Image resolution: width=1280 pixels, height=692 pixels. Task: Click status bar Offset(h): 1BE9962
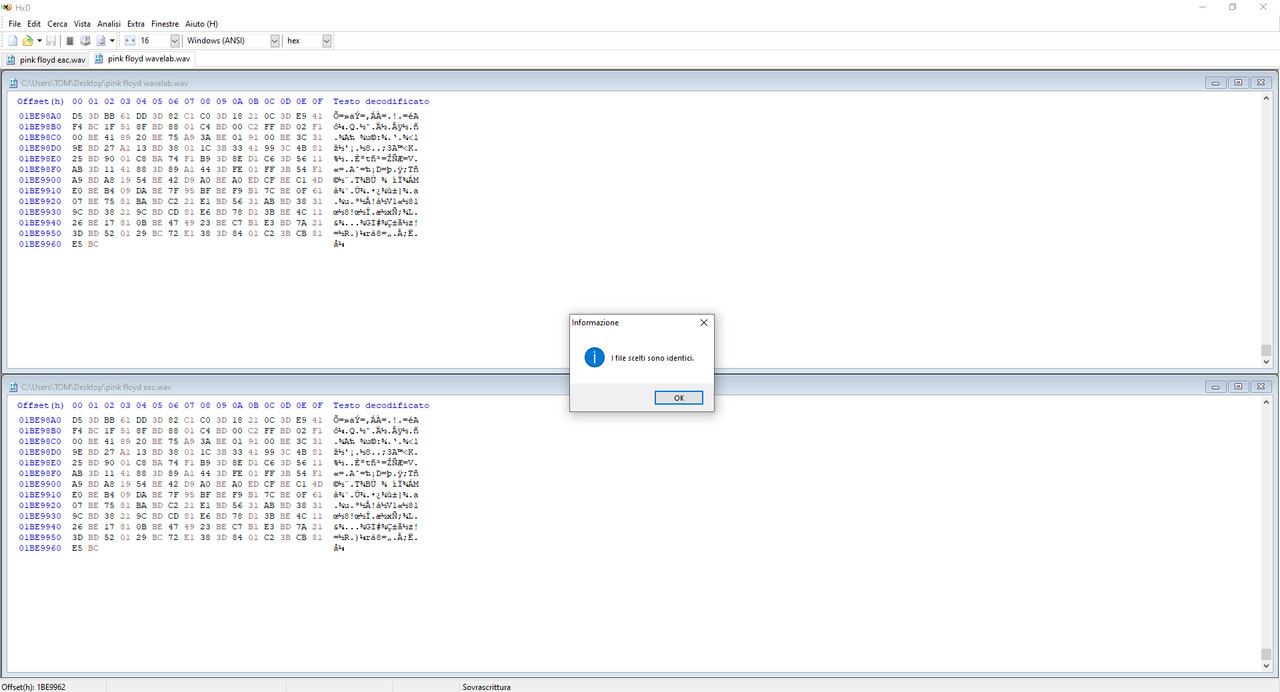pos(34,687)
